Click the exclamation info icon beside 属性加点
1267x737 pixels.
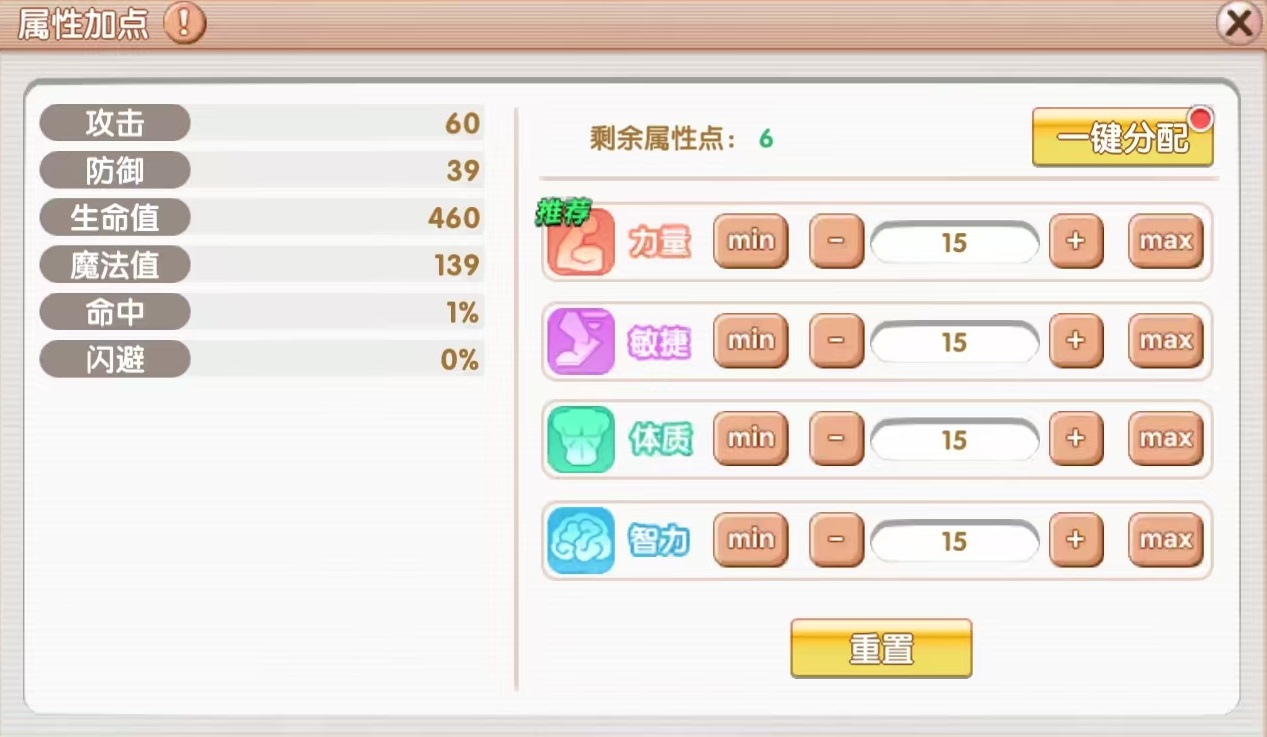pyautogui.click(x=184, y=22)
